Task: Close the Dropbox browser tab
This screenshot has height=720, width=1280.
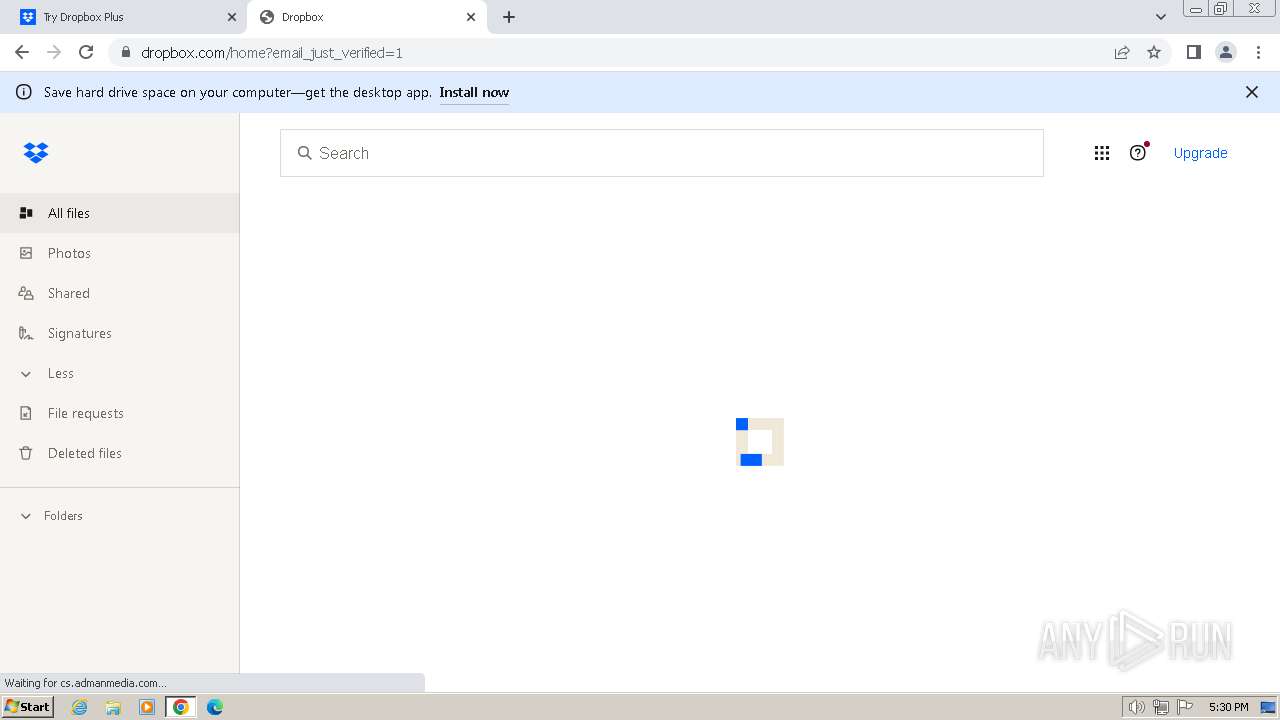Action: [471, 17]
